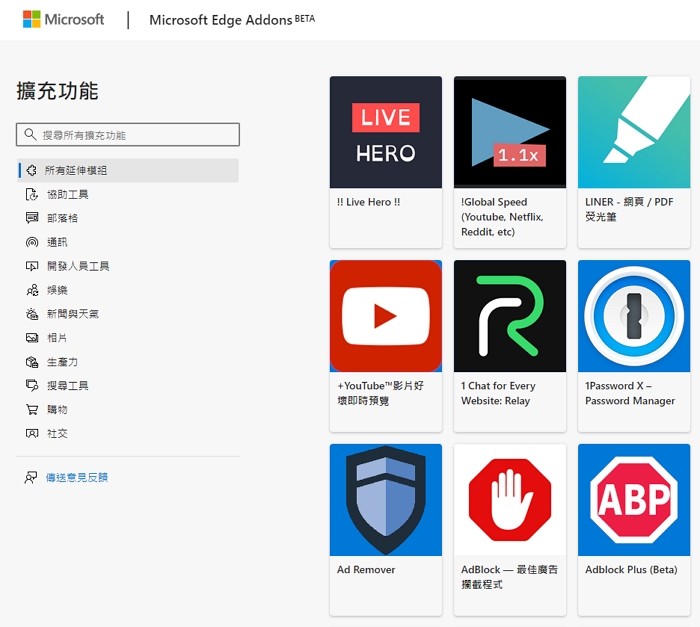Viewport: 700px width, 627px height.
Task: Click the 搜尋所有擴充功能 search field
Action: (128, 135)
